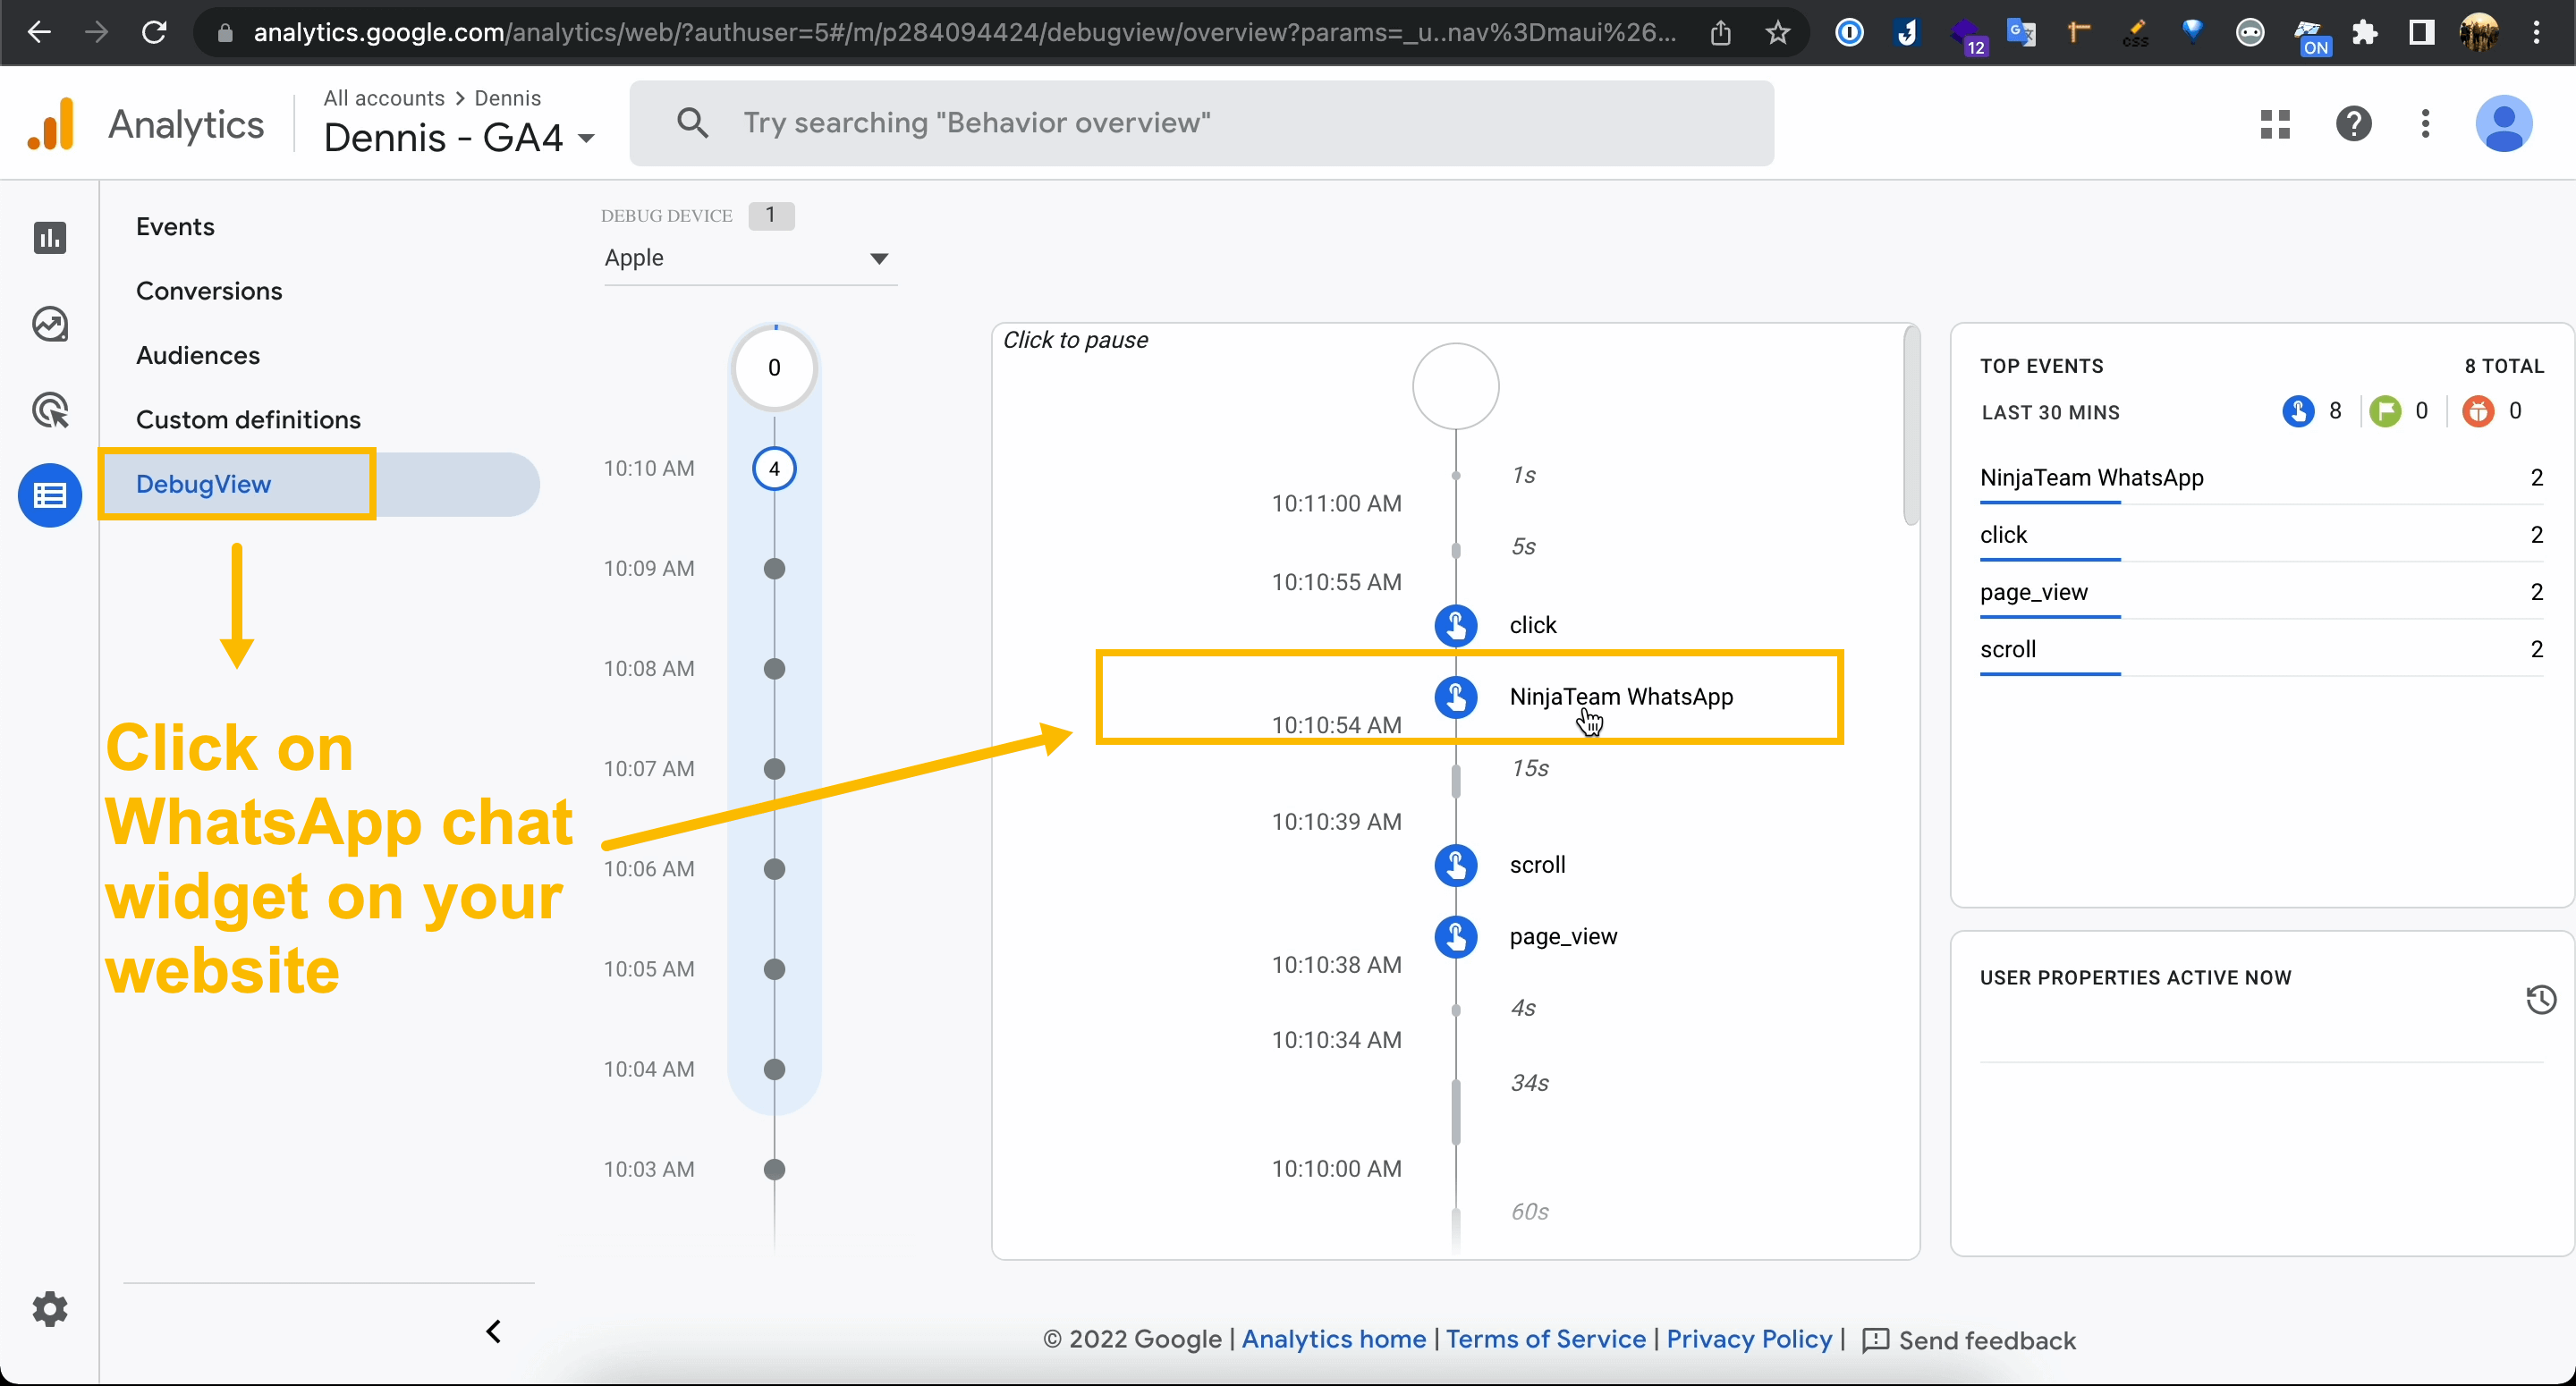Screen dimensions: 2576x1386
Task: Bookmark this page with the star icon
Action: point(1777,33)
